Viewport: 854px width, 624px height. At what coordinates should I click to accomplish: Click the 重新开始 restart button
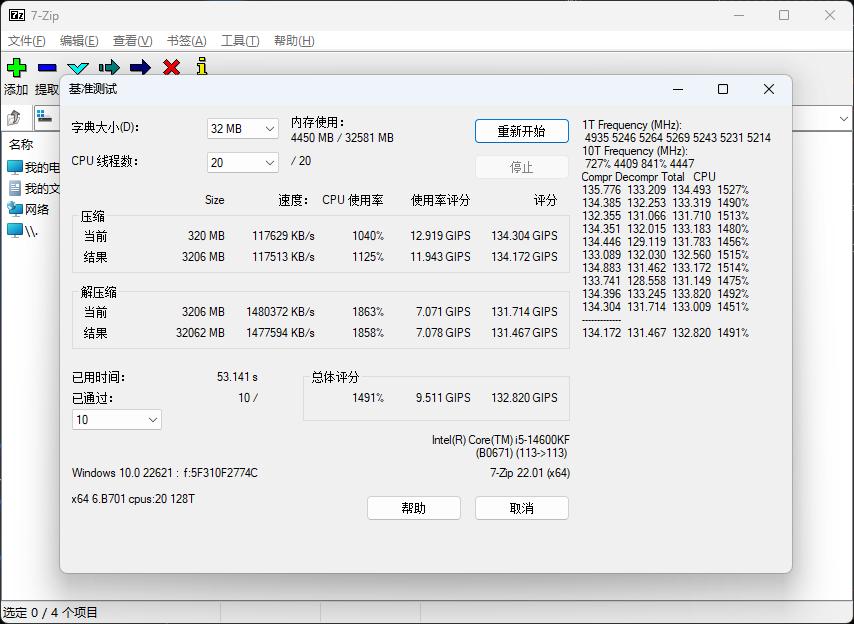click(522, 131)
